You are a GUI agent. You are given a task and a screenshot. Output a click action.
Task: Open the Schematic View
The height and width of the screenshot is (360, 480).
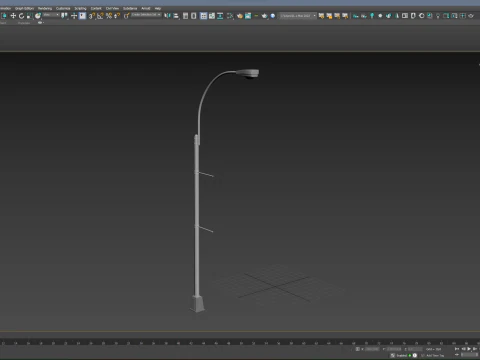(x=220, y=16)
